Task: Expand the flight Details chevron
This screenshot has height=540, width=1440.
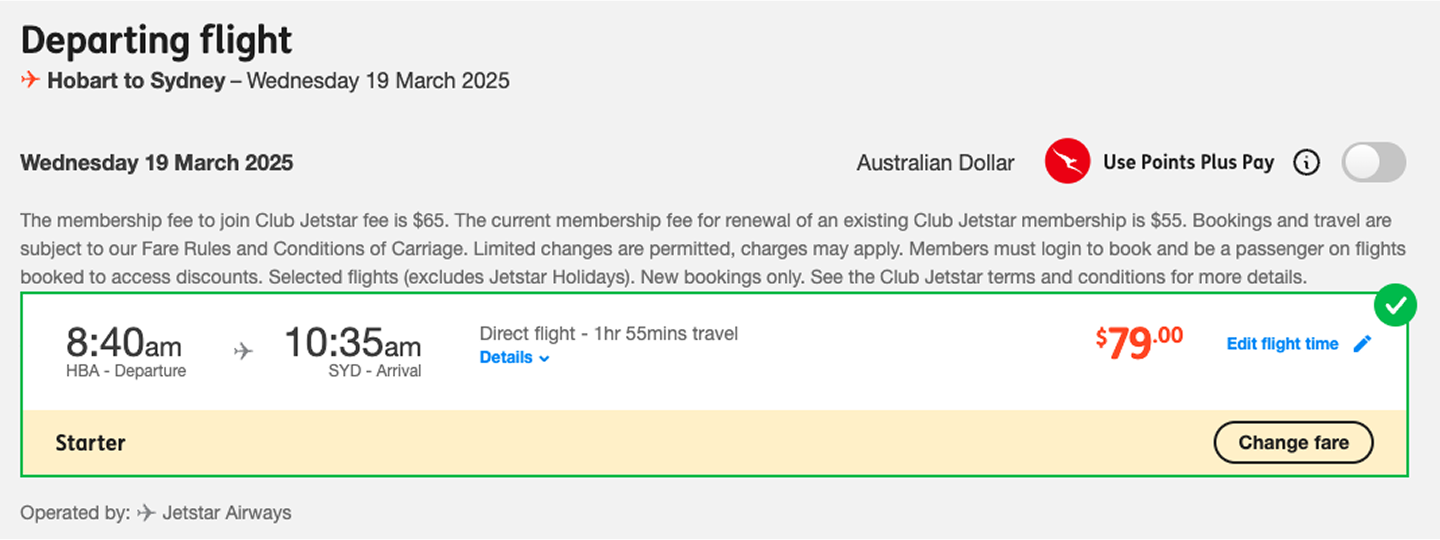Action: tap(545, 358)
